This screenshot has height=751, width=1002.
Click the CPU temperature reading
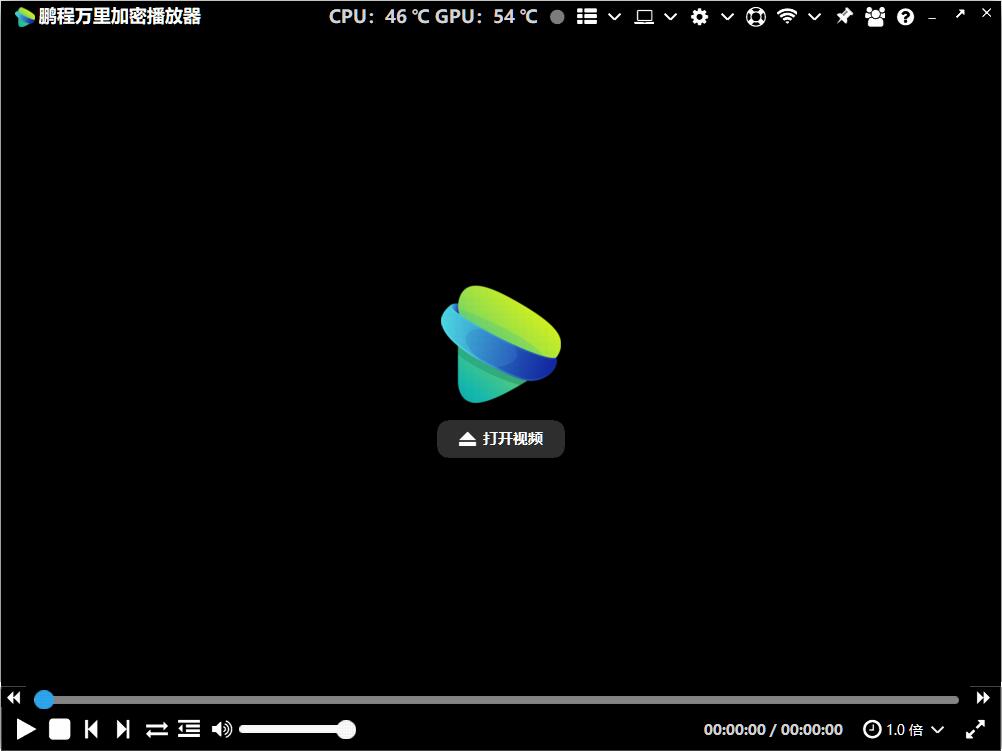pos(379,17)
